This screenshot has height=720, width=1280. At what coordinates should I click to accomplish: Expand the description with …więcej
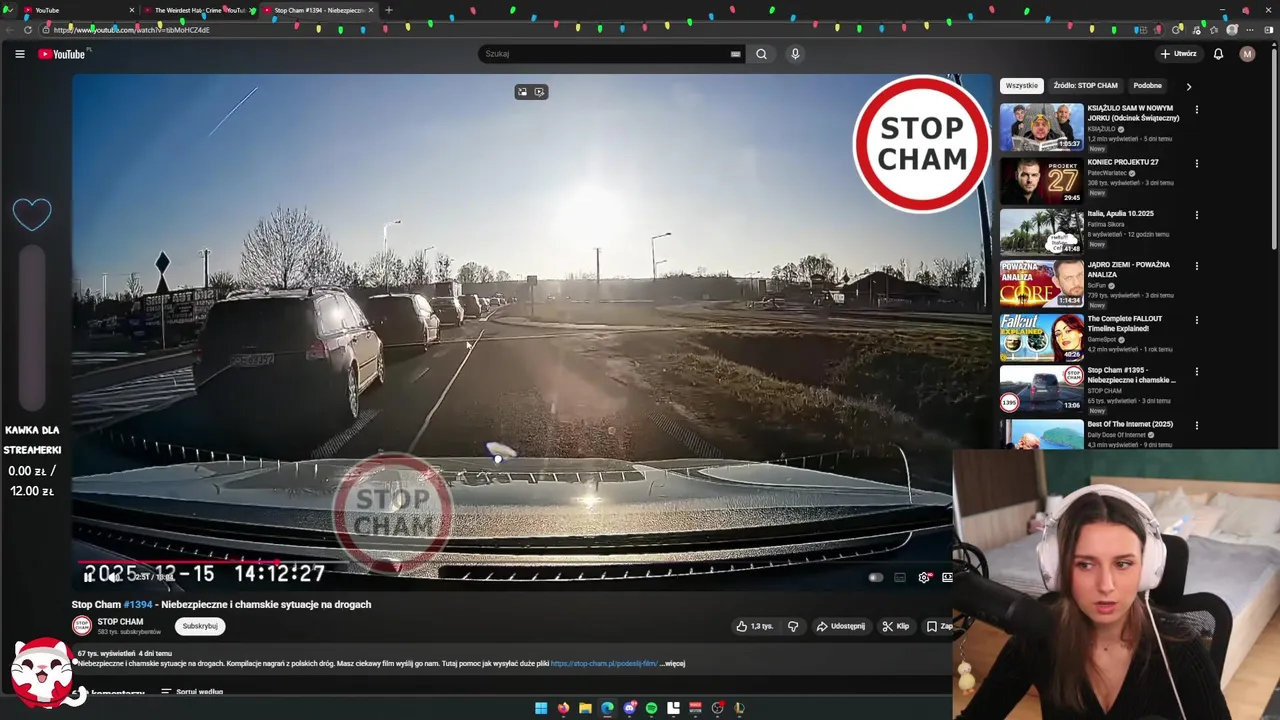(x=672, y=663)
